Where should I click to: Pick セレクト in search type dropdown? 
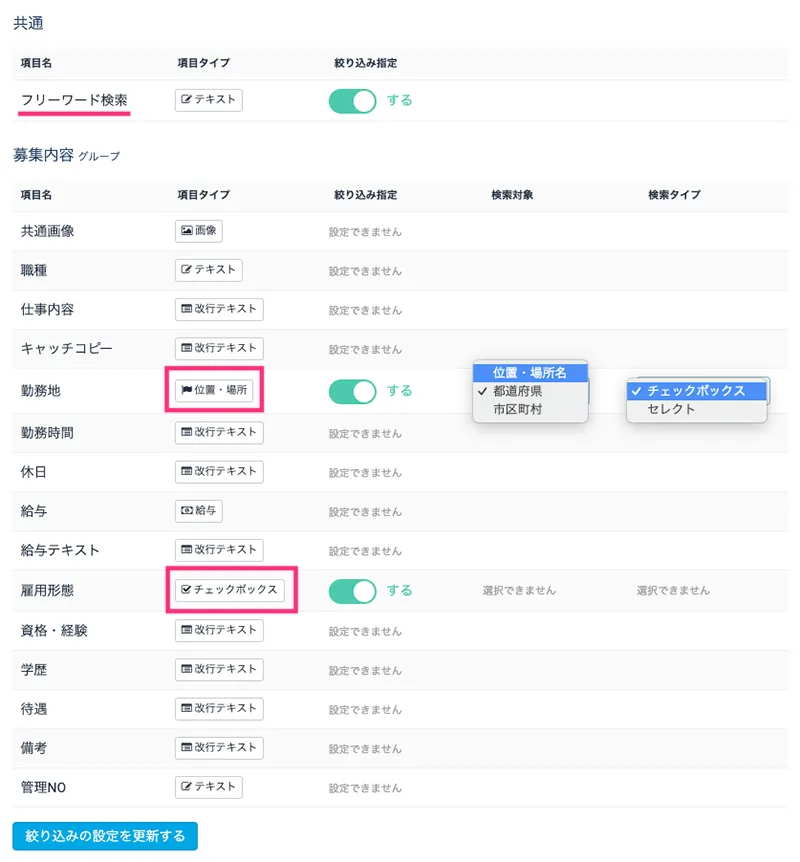[671, 409]
